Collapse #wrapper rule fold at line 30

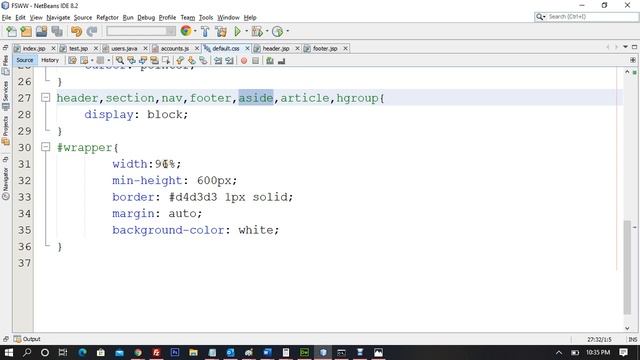point(46,147)
